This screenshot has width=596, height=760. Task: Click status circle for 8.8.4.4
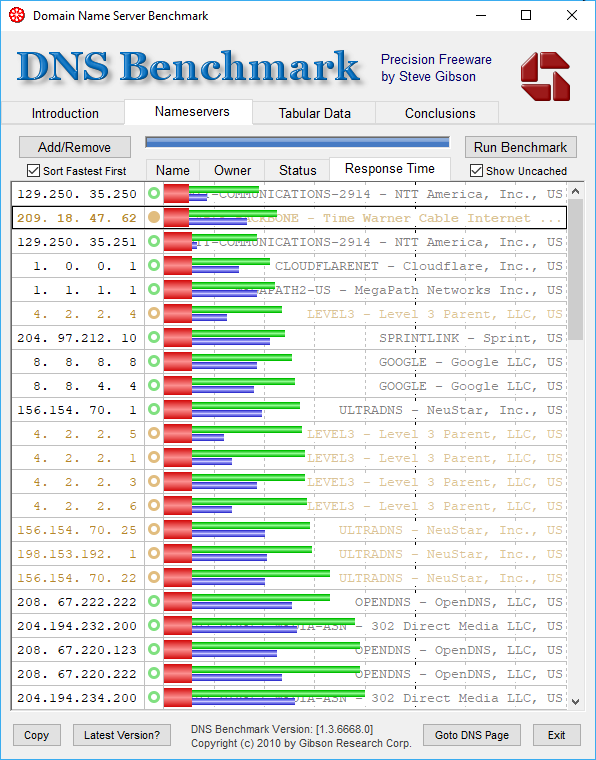(x=154, y=385)
